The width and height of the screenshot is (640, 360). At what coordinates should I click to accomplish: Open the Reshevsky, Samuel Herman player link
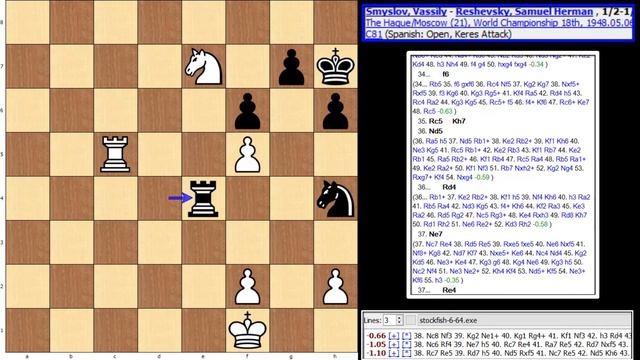(x=524, y=11)
